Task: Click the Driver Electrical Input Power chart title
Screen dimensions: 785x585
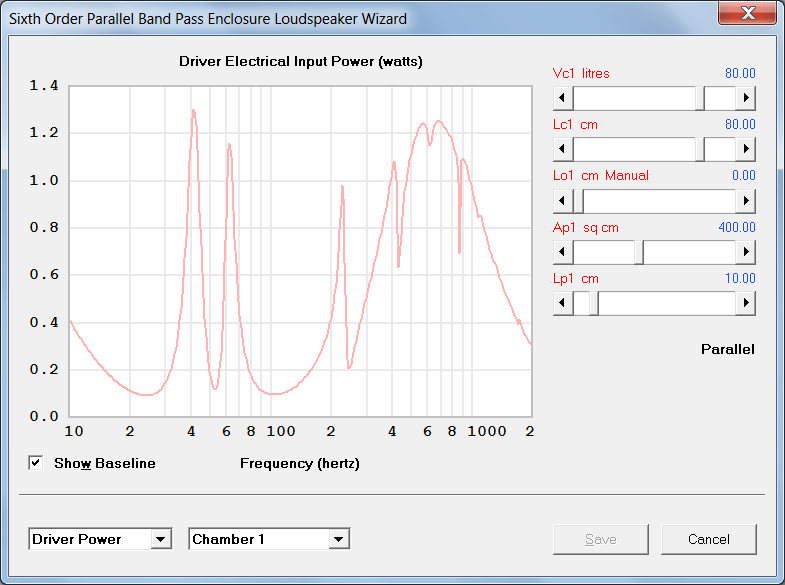Action: pyautogui.click(x=301, y=62)
